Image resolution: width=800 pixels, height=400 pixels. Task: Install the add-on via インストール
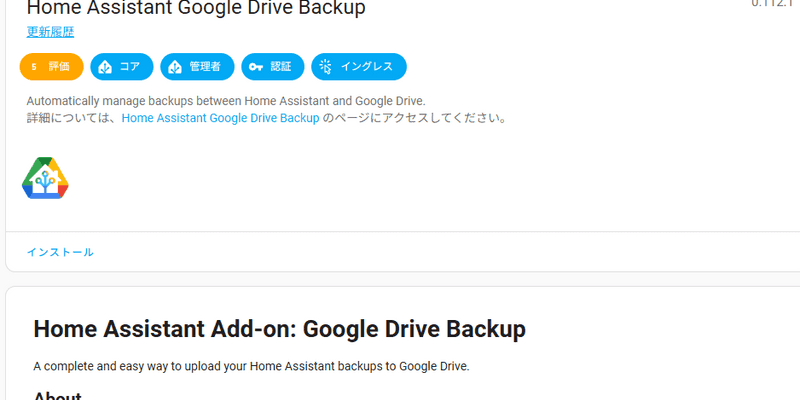(60, 252)
